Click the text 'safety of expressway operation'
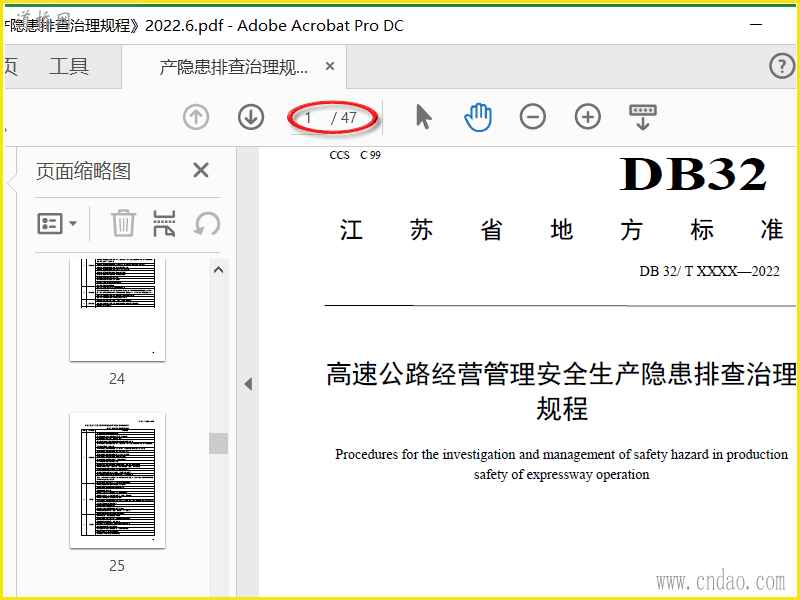Screen dimensions: 800x600 coord(561,474)
